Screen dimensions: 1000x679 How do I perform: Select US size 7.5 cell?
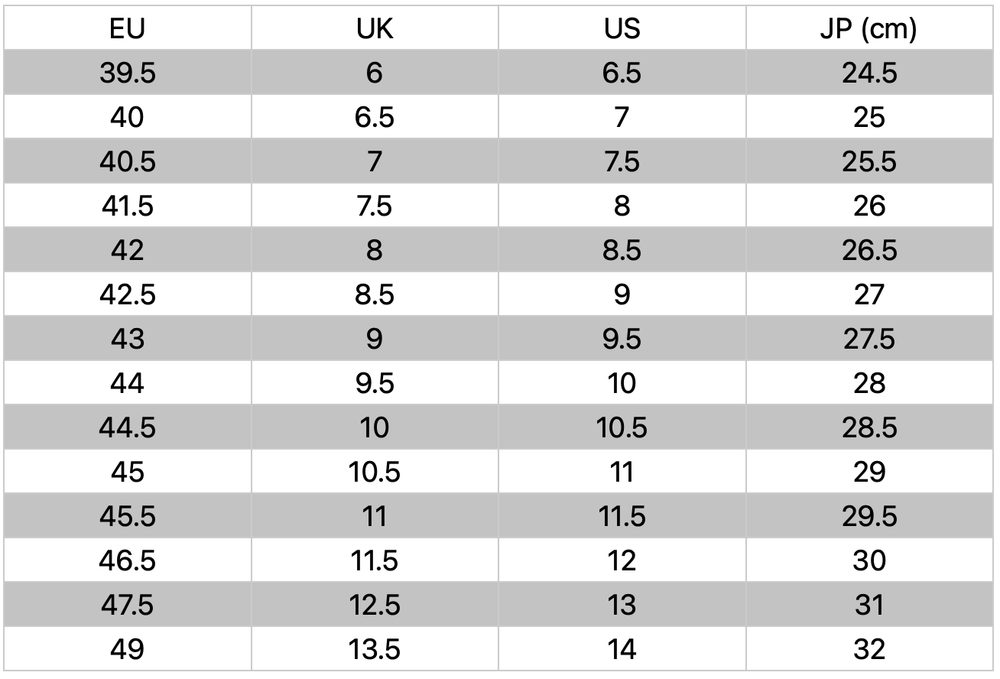pos(621,162)
